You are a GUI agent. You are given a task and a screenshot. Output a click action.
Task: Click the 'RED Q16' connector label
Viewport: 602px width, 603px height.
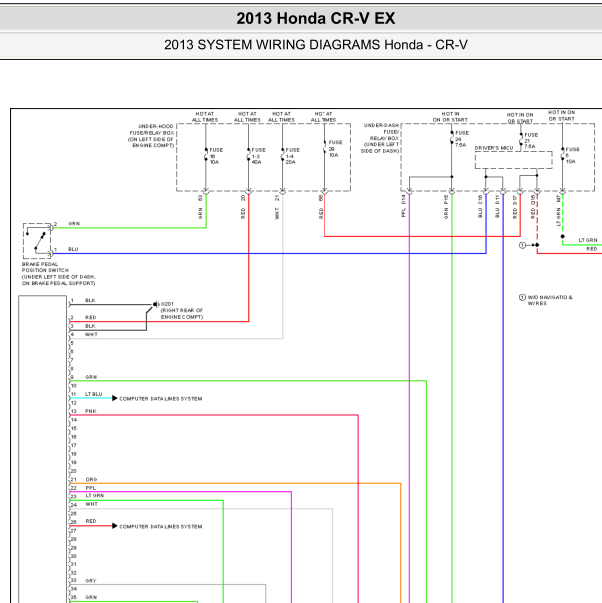point(533,207)
